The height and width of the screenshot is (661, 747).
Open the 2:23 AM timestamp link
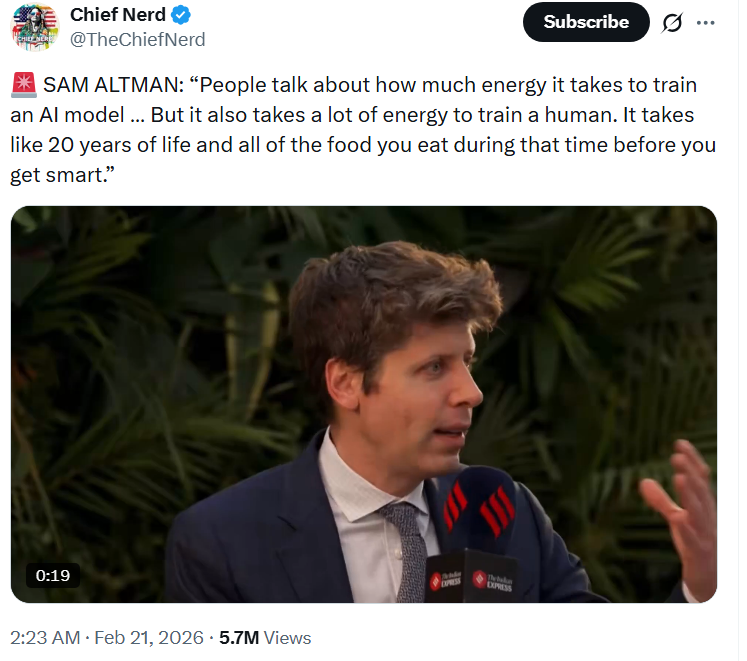coord(45,637)
